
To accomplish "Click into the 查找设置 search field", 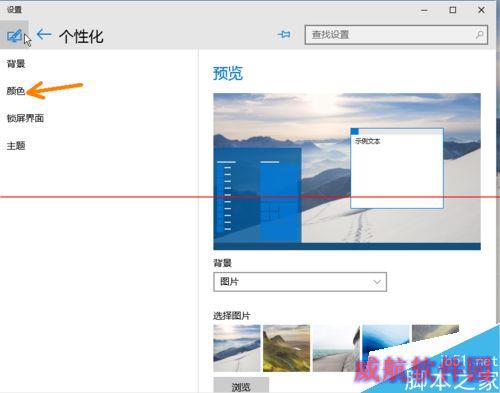I will tap(396, 35).
